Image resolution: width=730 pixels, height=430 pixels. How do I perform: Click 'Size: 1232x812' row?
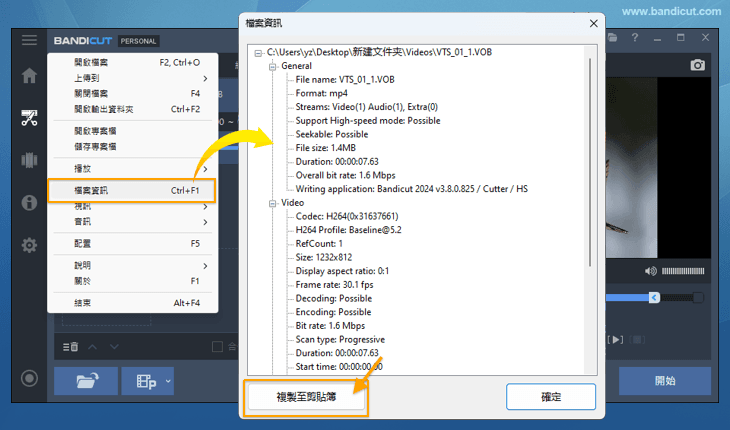coord(324,257)
